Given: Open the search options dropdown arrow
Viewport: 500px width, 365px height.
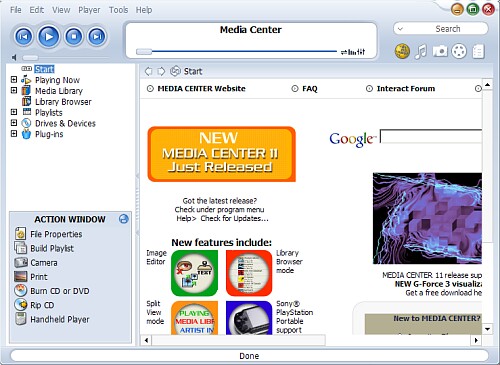Looking at the screenshot, I should [x=401, y=29].
